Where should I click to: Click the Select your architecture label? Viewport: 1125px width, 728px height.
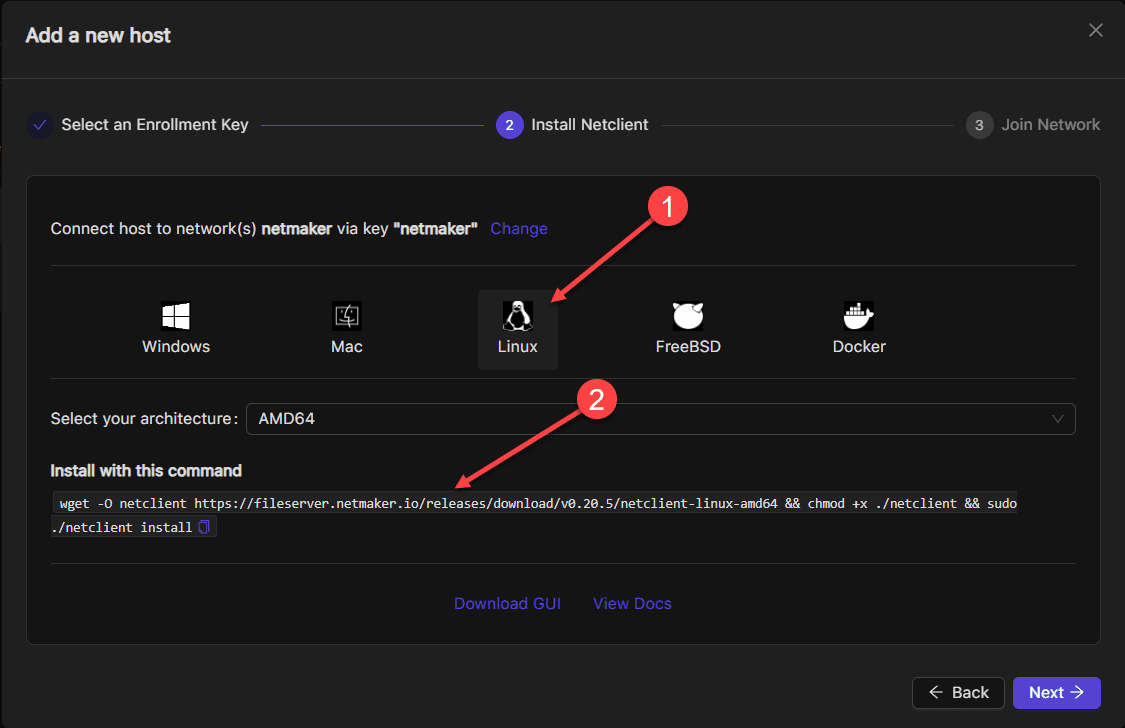tap(143, 419)
